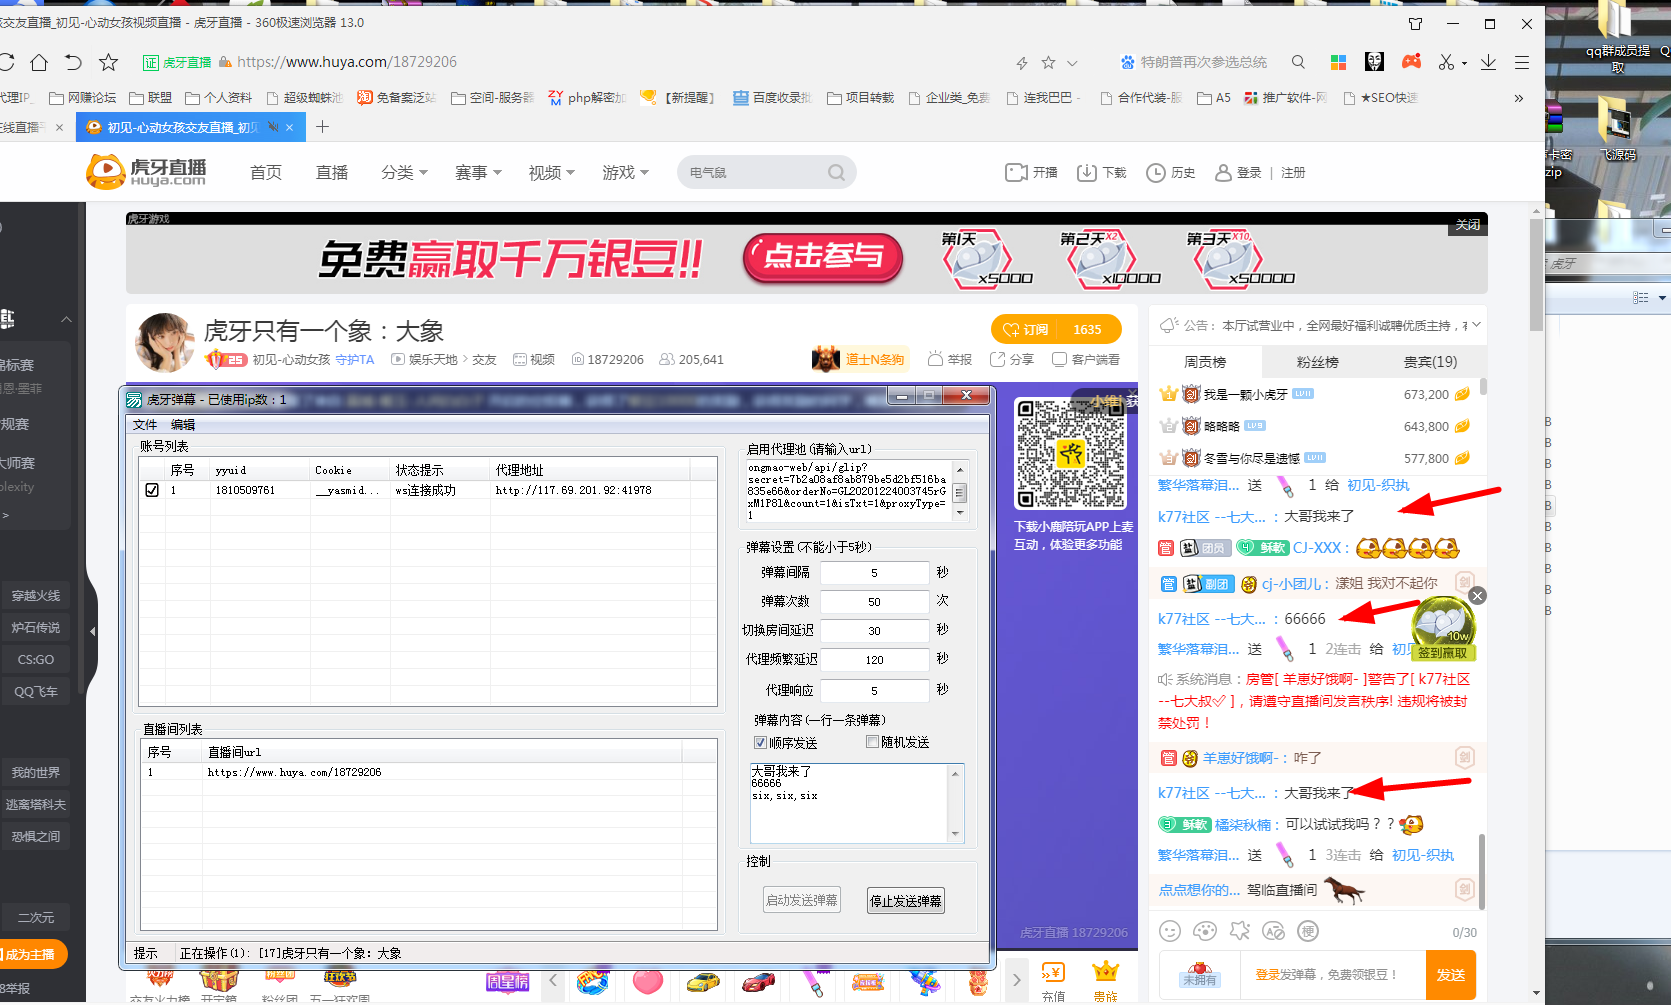Screen dimensions: 1671x1005
Task: Click the 分享 share icon under the room title
Action: pyautogui.click(x=997, y=359)
